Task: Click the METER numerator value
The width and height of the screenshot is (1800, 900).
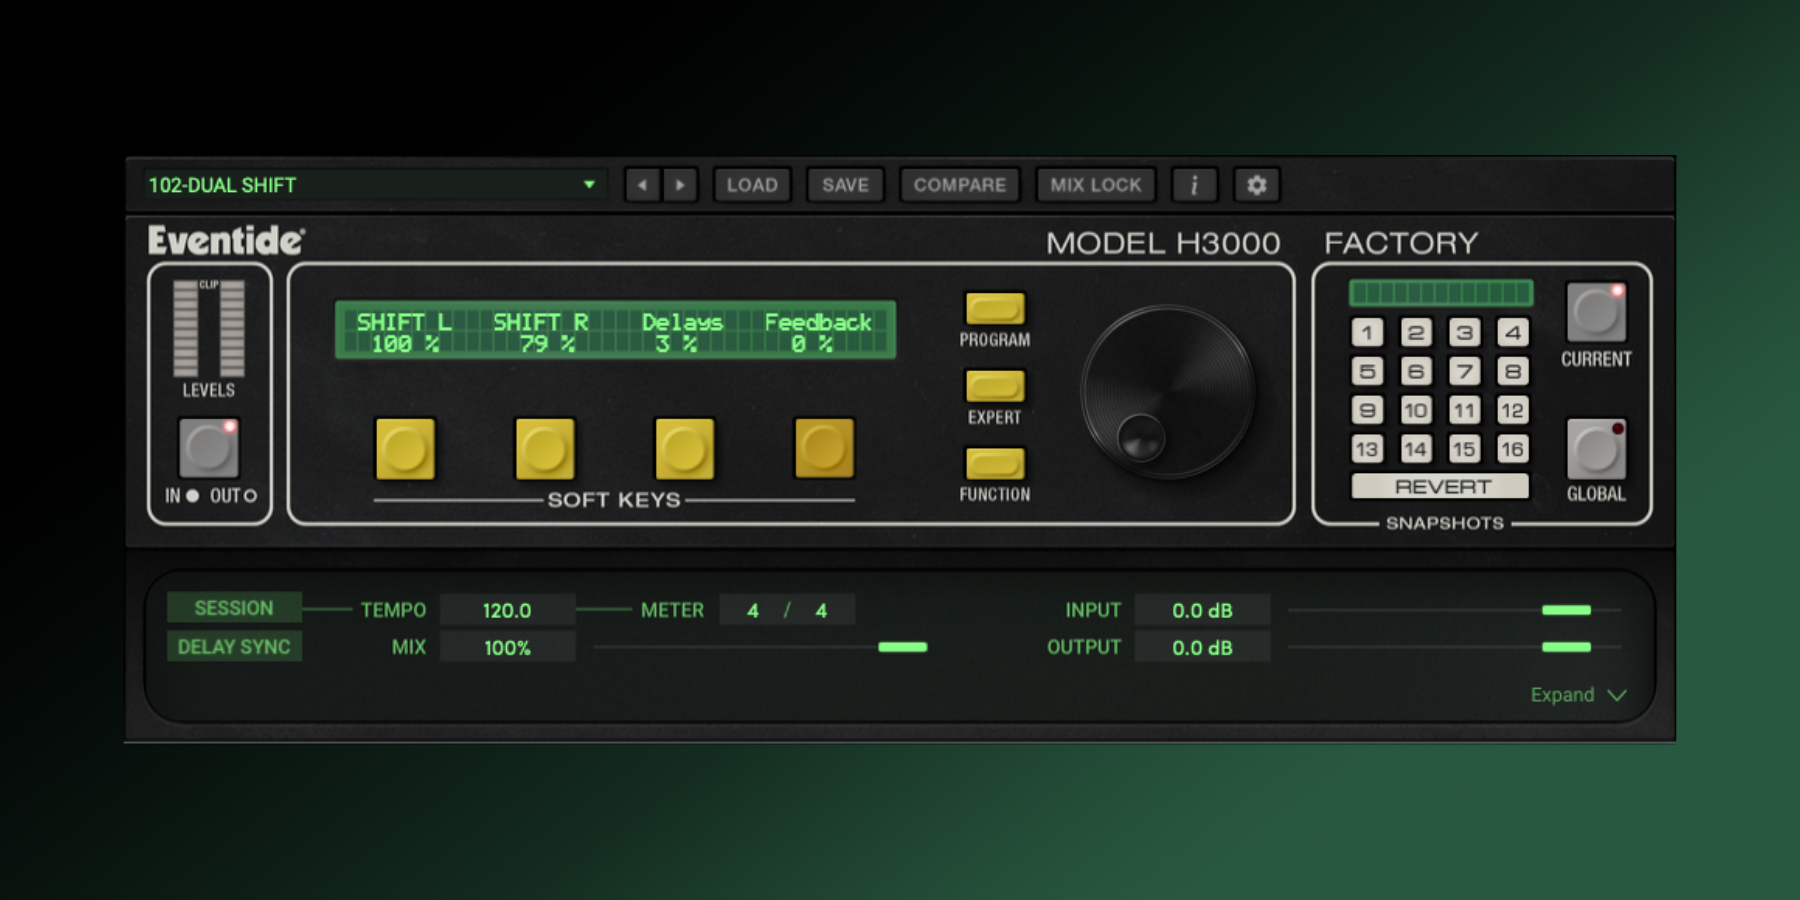Action: (752, 610)
